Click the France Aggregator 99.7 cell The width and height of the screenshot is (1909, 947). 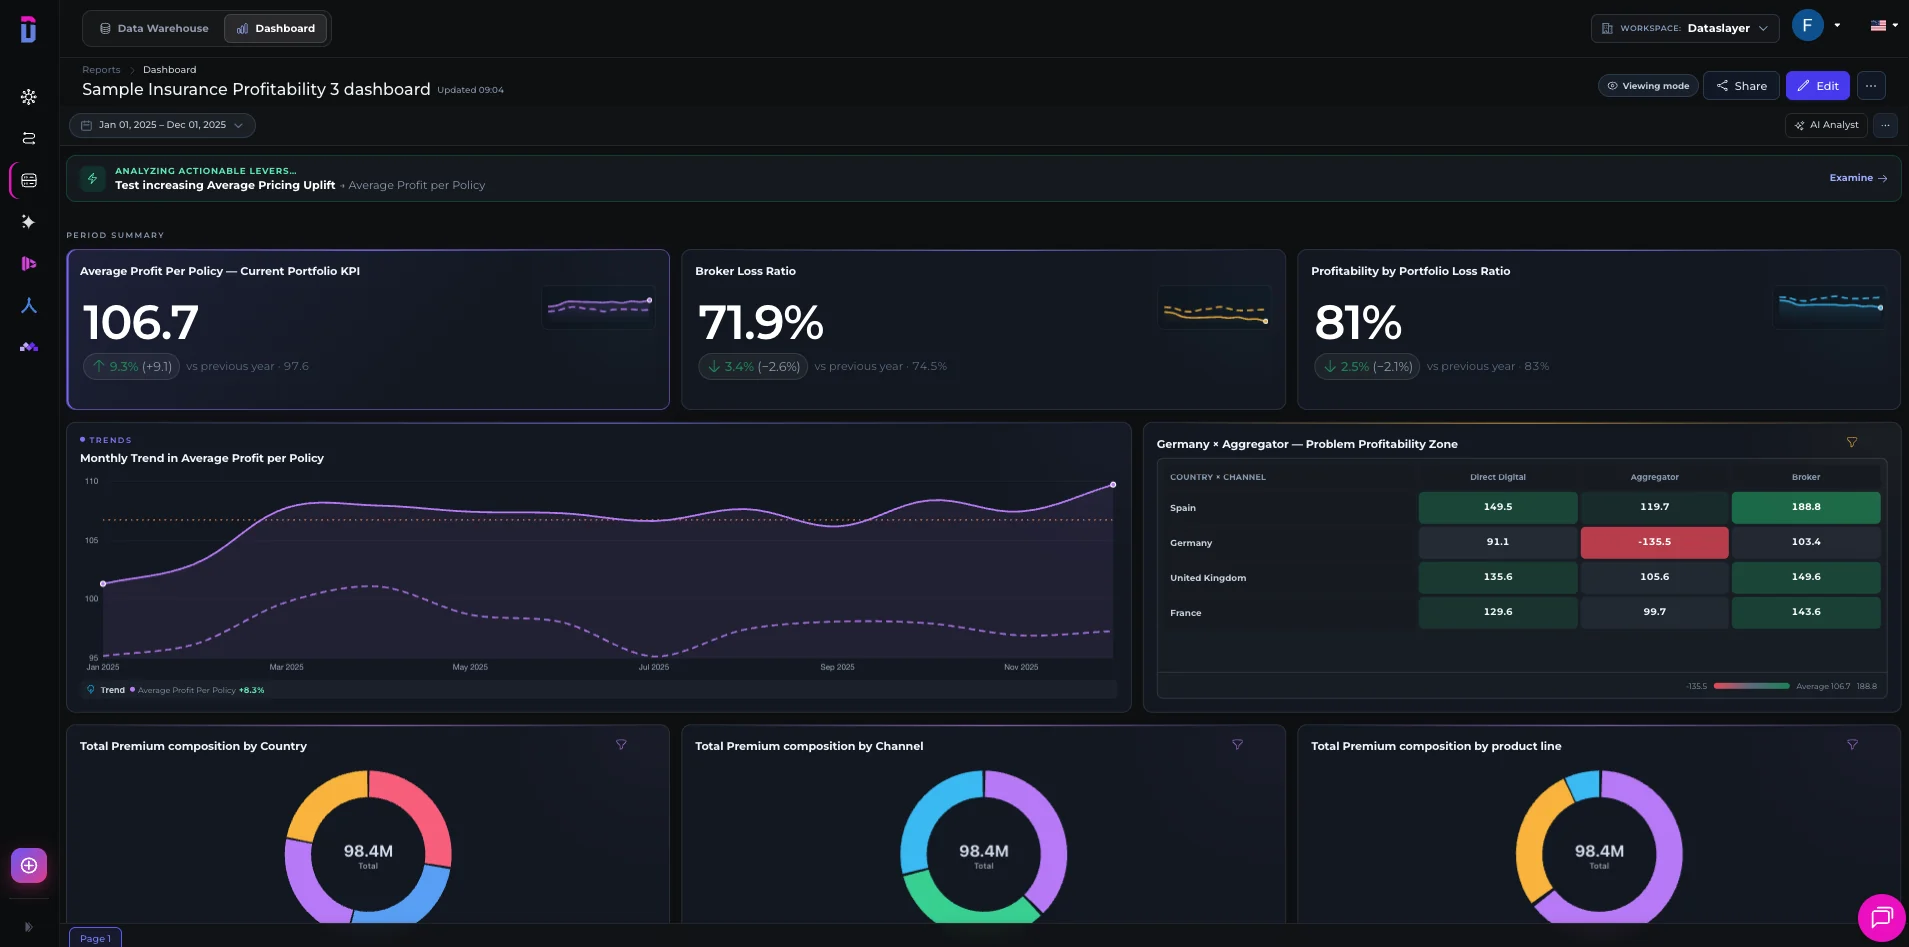[x=1654, y=612]
